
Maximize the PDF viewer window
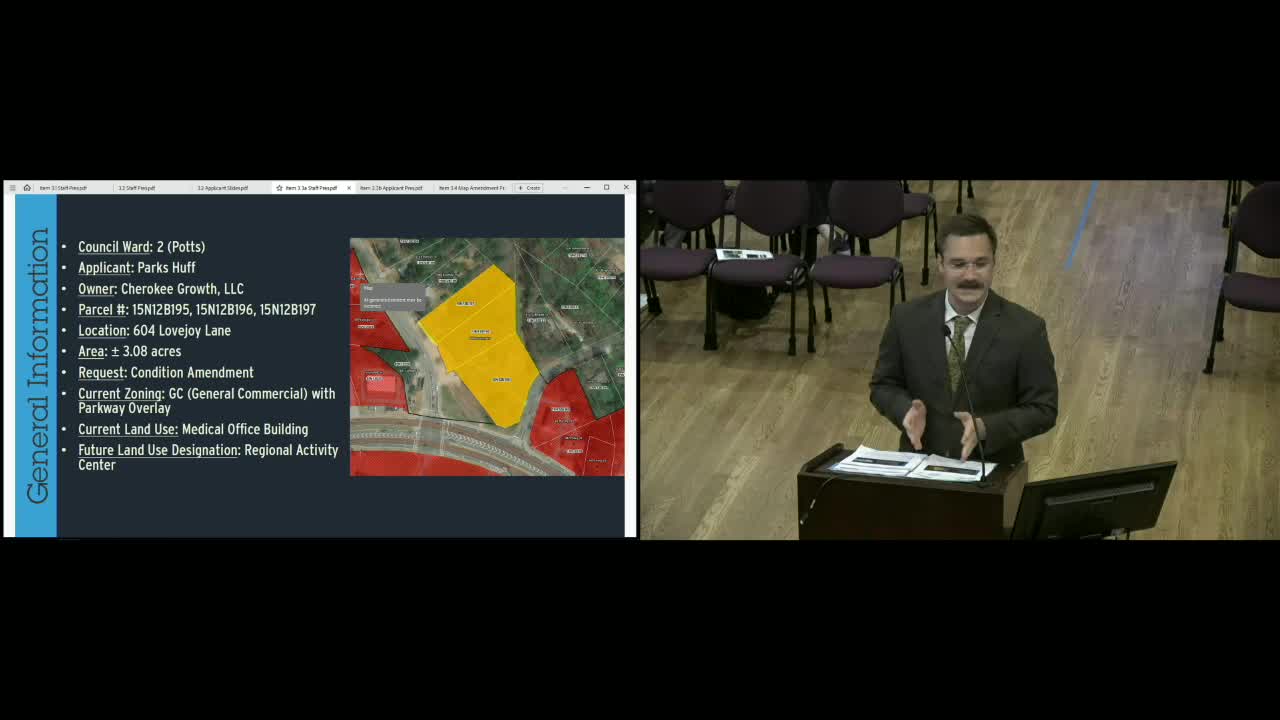coord(606,188)
